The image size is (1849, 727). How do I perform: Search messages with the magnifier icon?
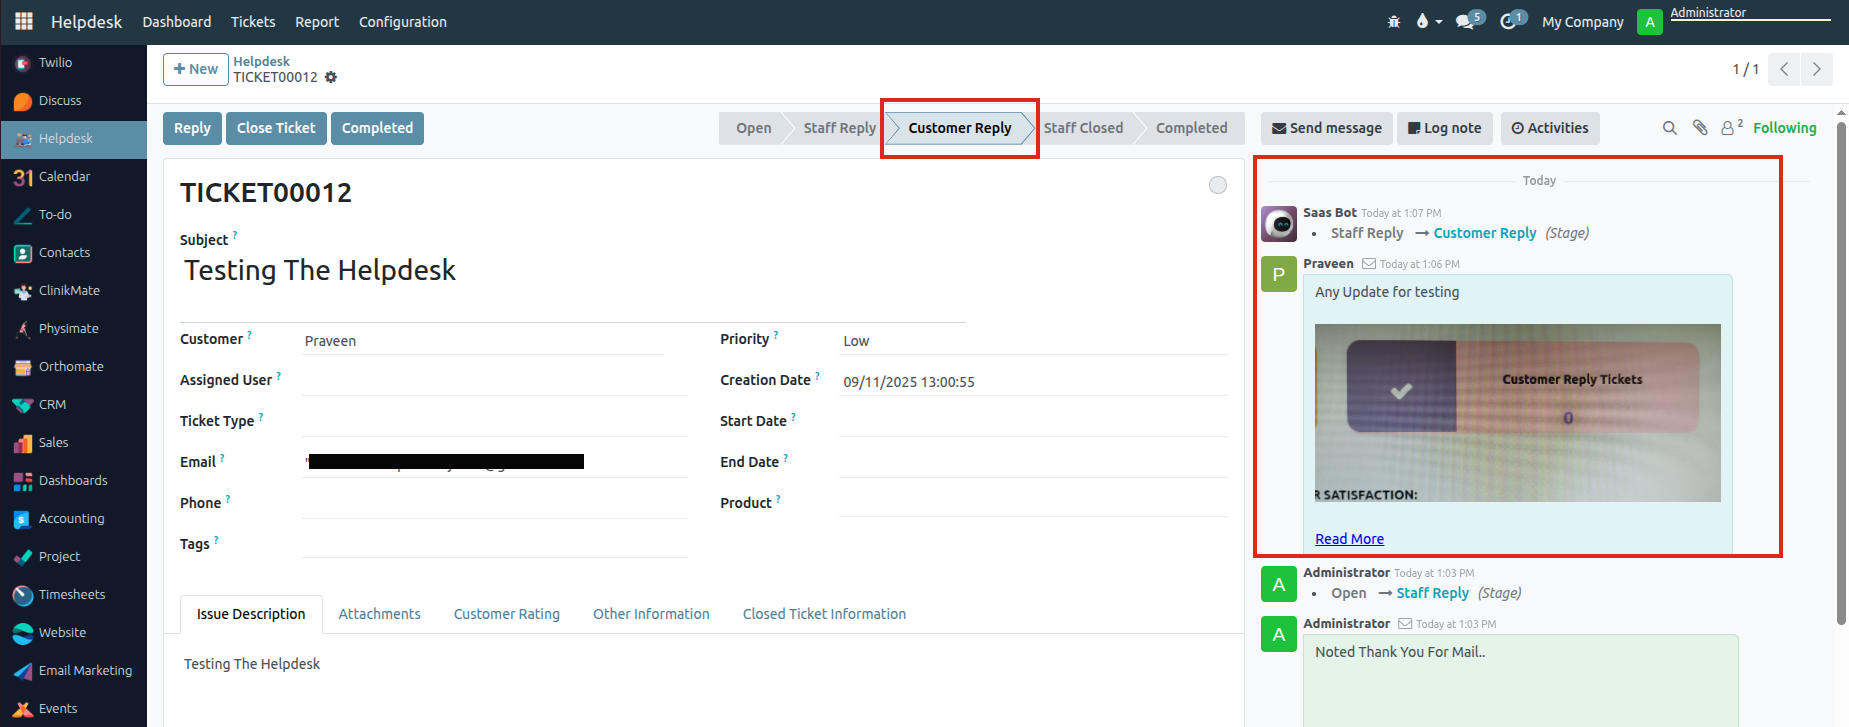click(1669, 128)
